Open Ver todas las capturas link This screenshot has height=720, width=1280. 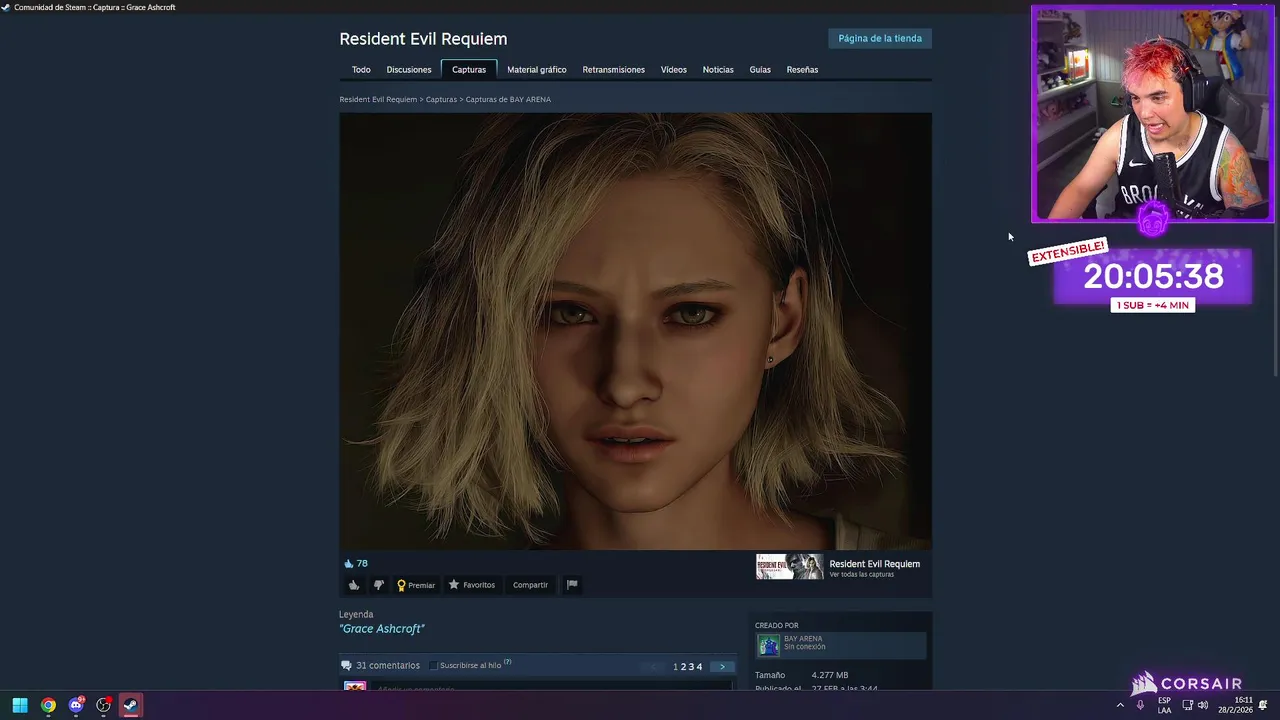(x=861, y=575)
